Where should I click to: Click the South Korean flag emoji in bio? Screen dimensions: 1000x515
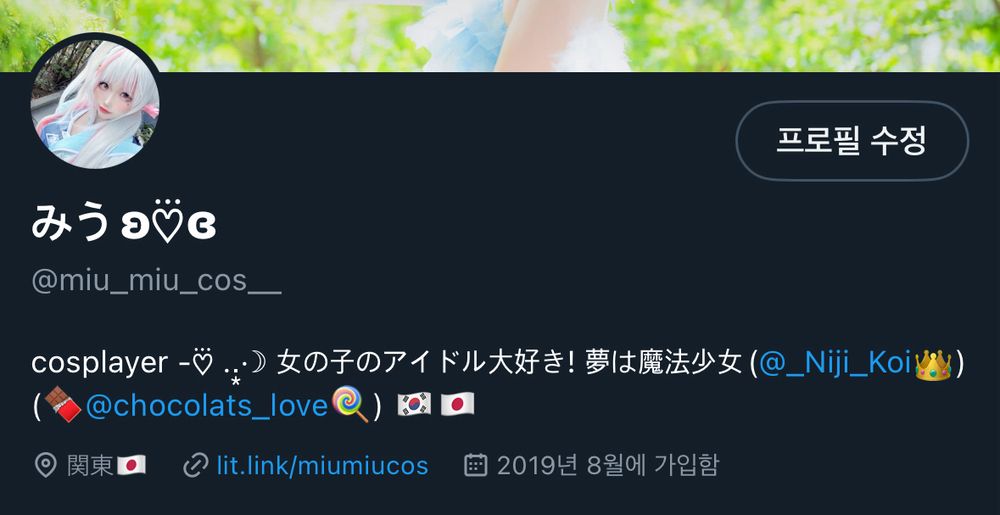(x=414, y=405)
